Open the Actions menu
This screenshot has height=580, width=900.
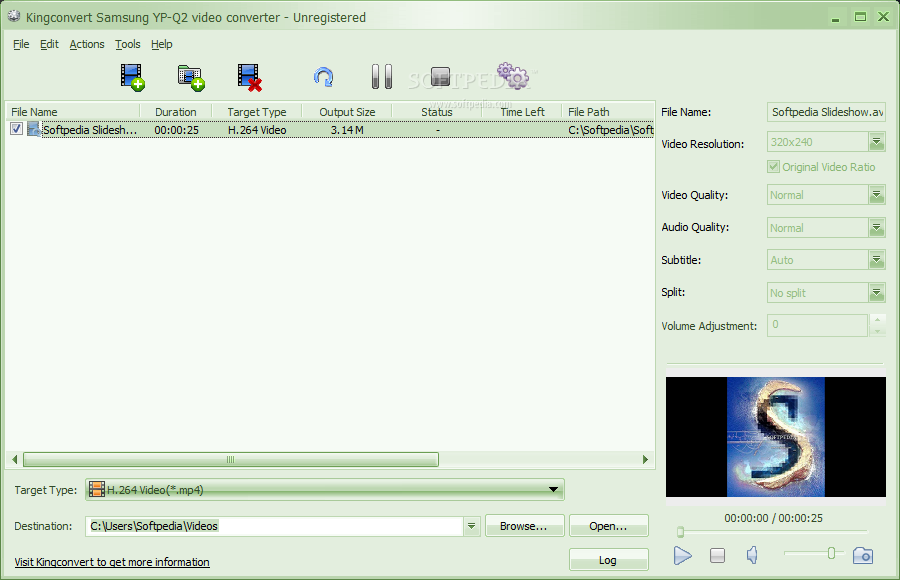87,44
